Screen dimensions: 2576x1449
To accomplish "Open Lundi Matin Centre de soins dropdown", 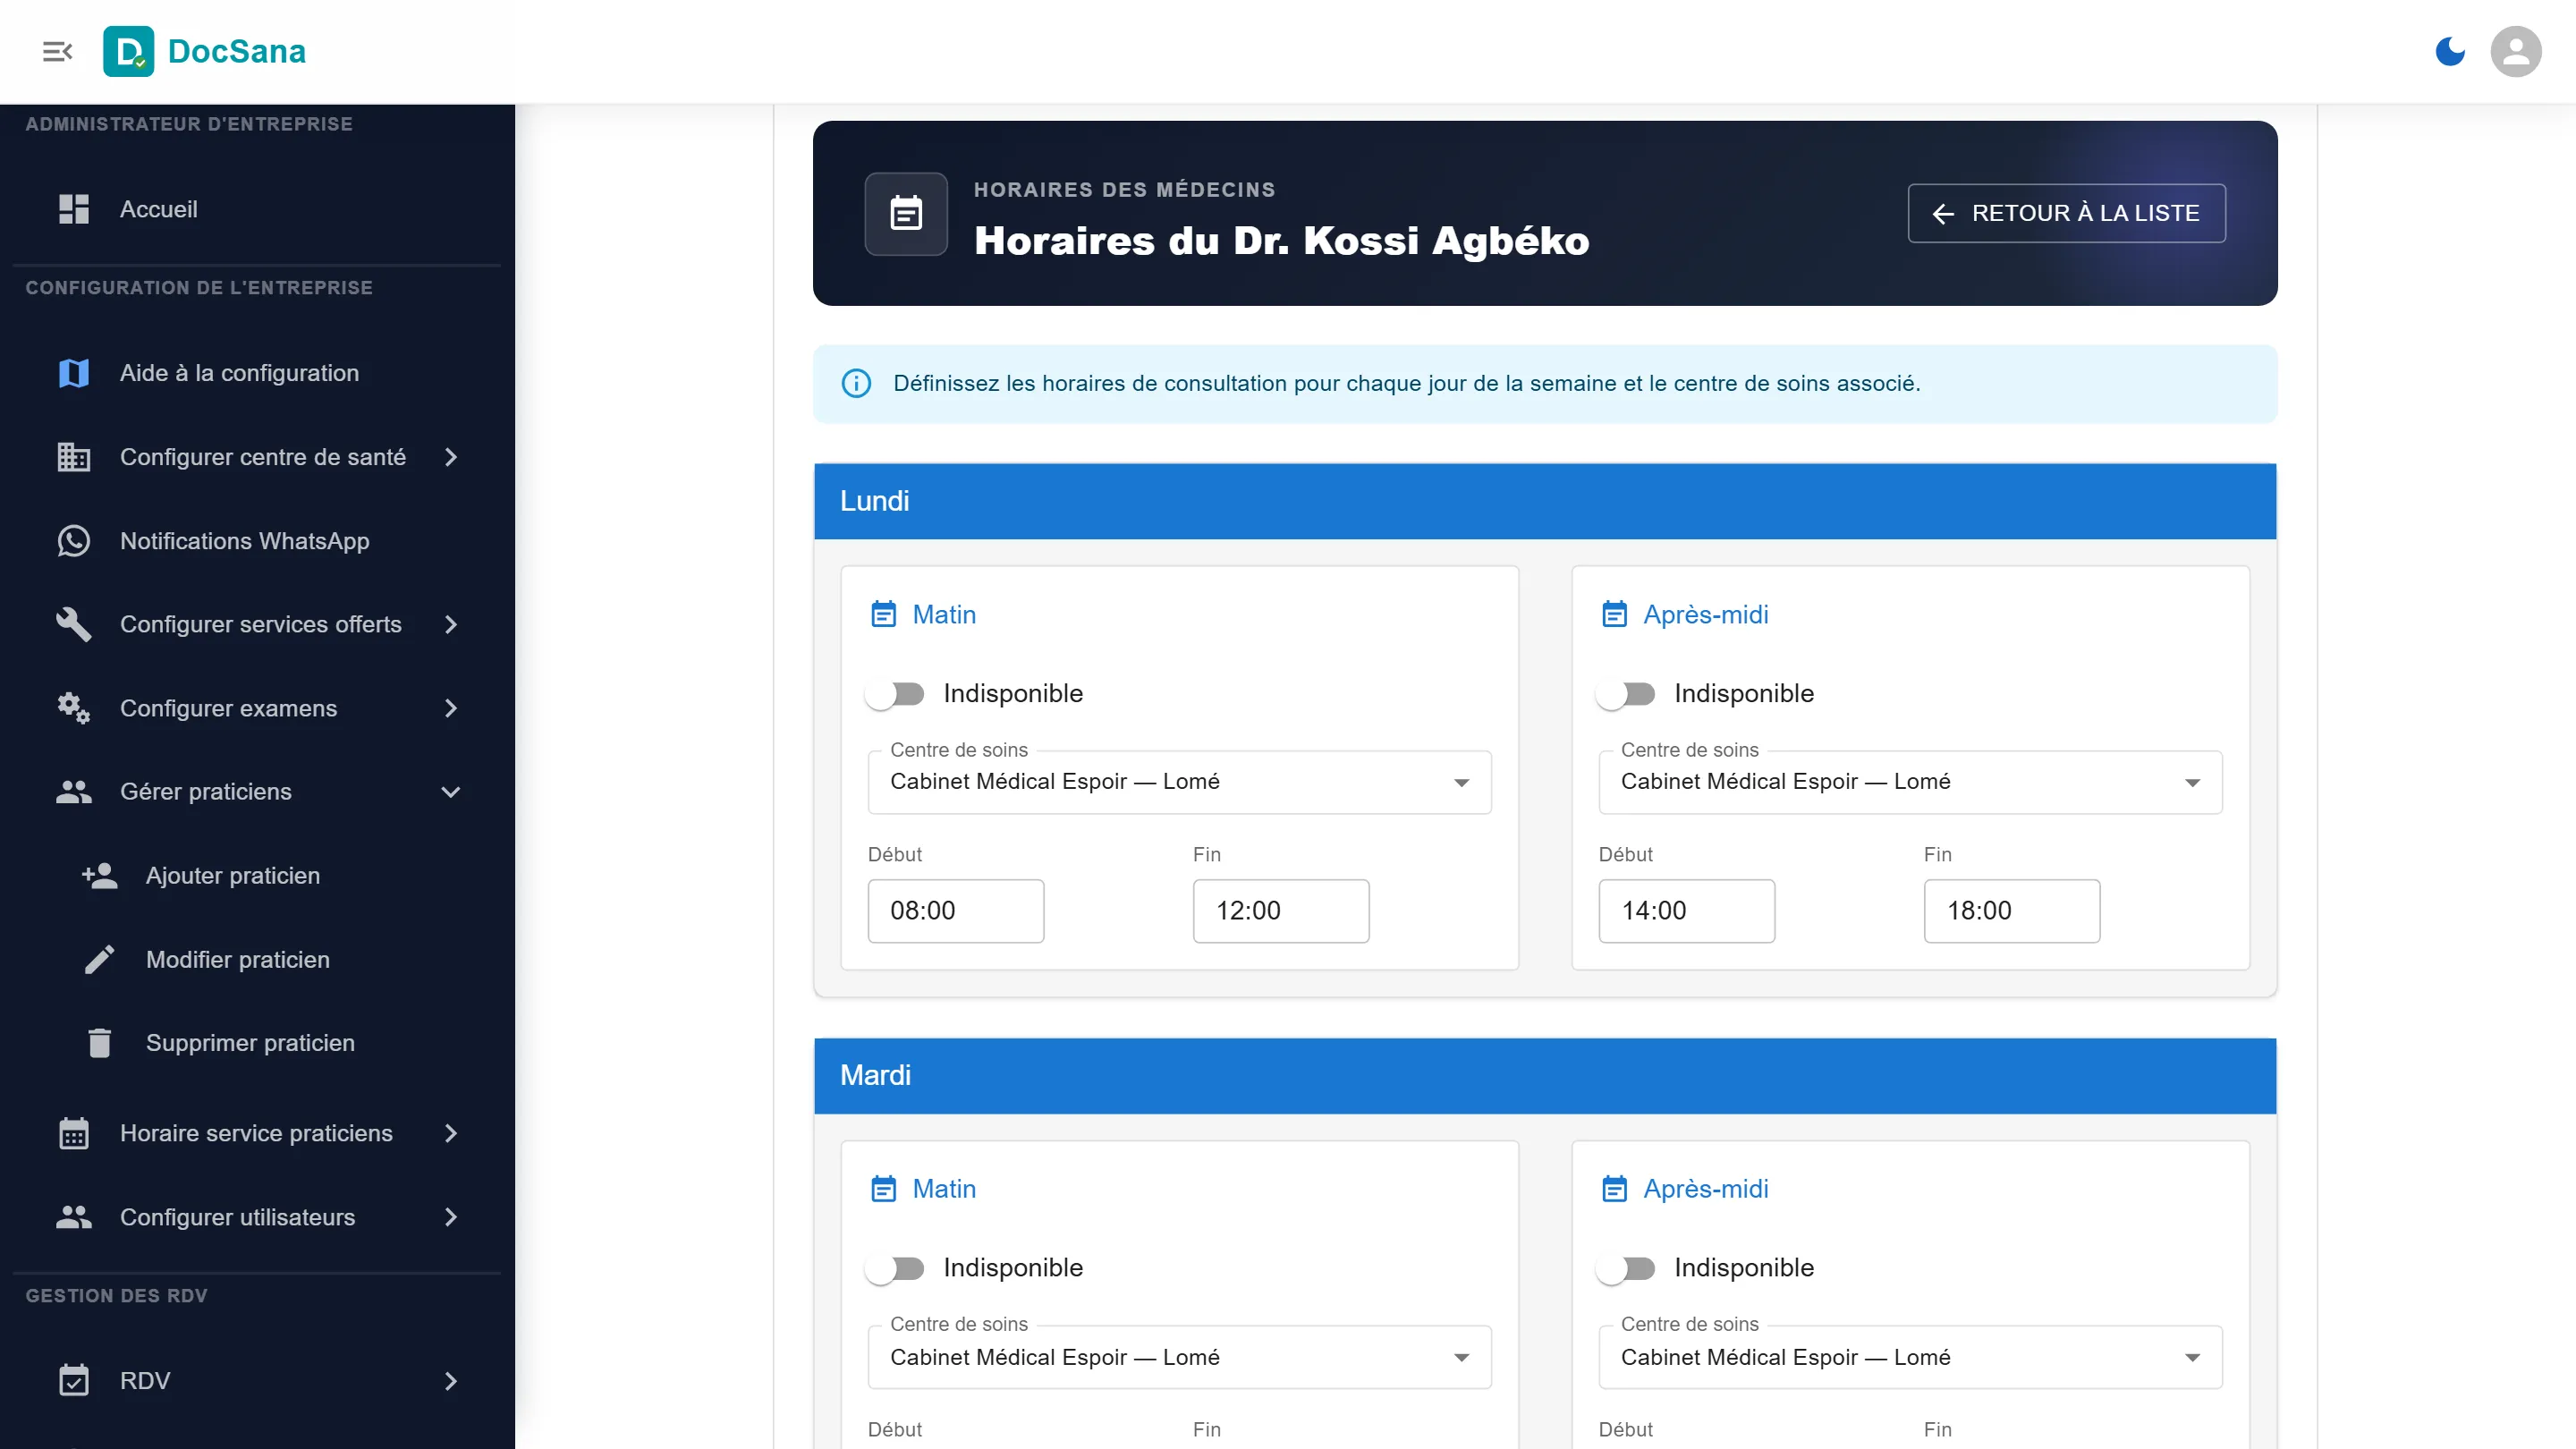I will (1180, 782).
